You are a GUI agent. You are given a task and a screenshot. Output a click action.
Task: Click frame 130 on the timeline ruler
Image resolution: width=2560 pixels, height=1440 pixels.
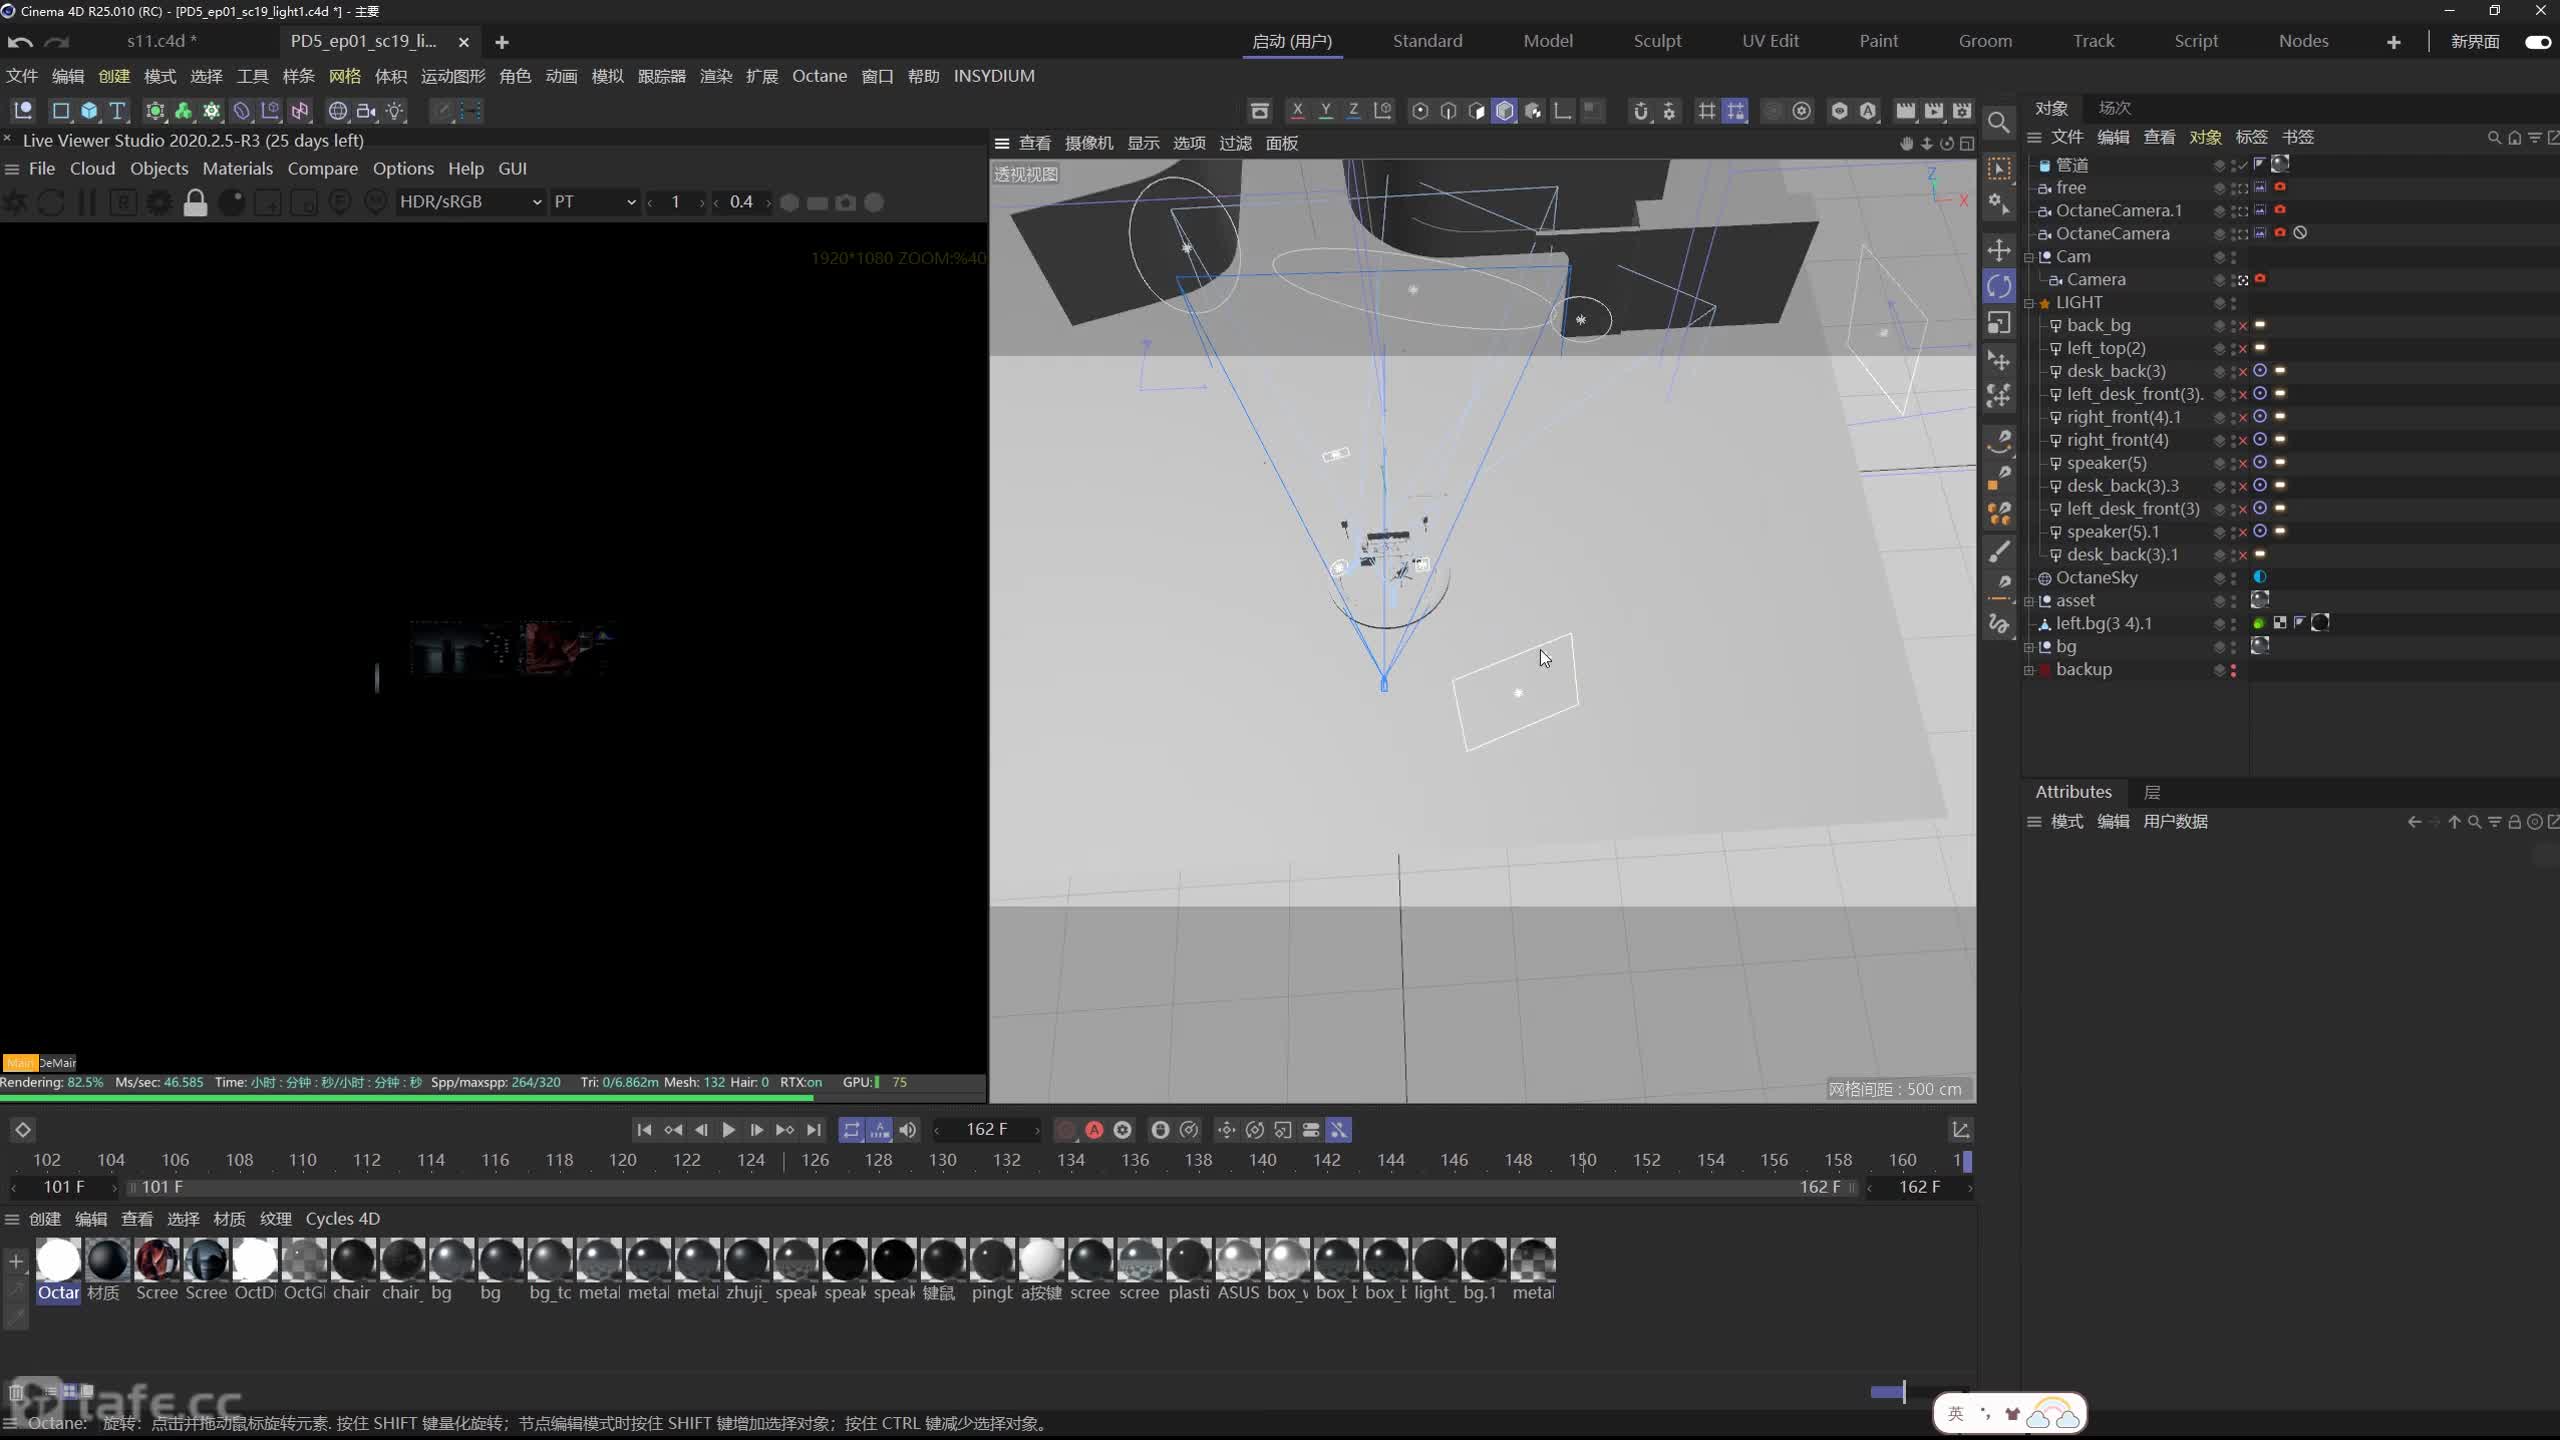(942, 1160)
